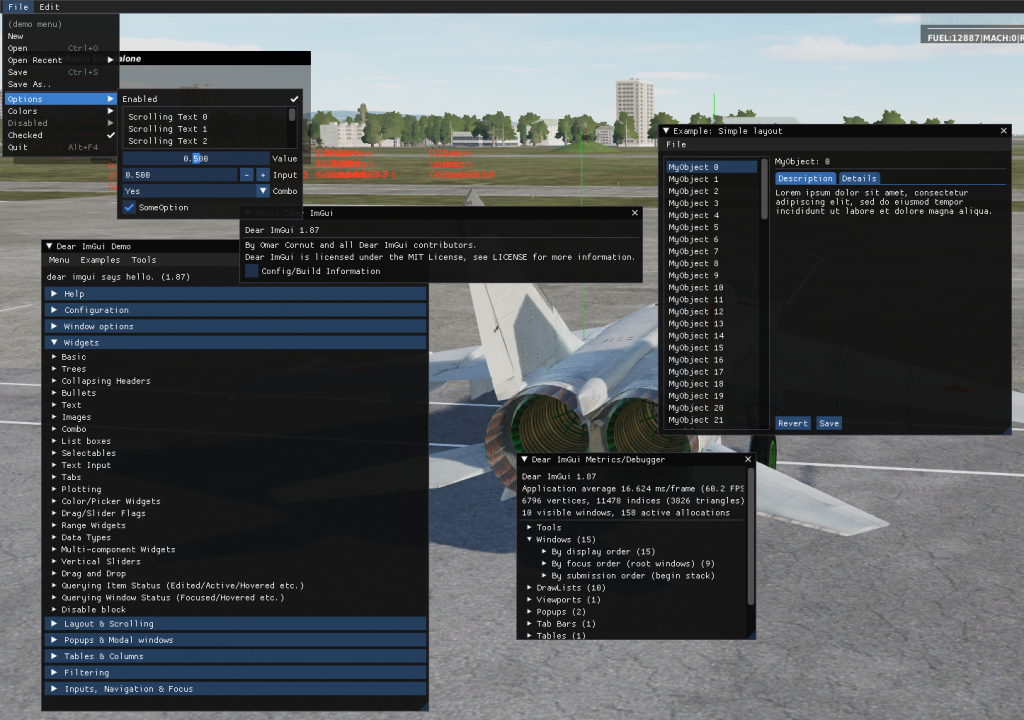
Task: Choose Save As.. menu entry
Action: click(x=61, y=84)
